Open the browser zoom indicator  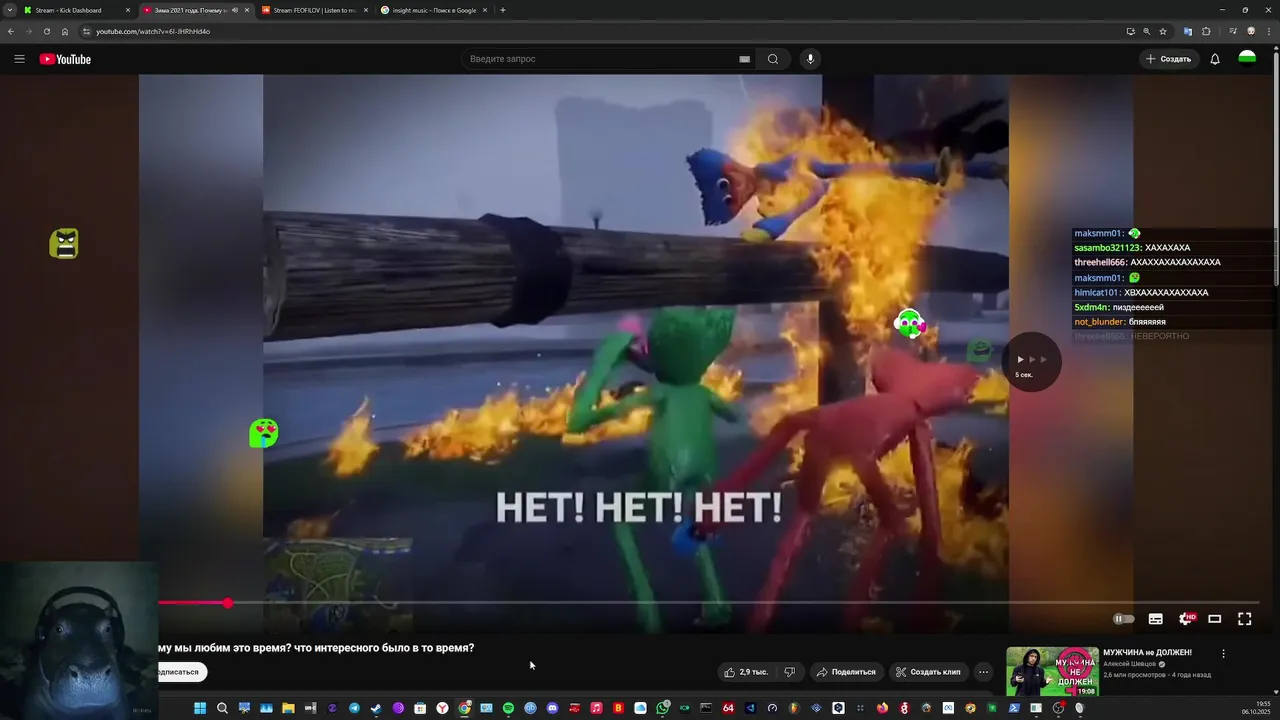pyautogui.click(x=1146, y=31)
